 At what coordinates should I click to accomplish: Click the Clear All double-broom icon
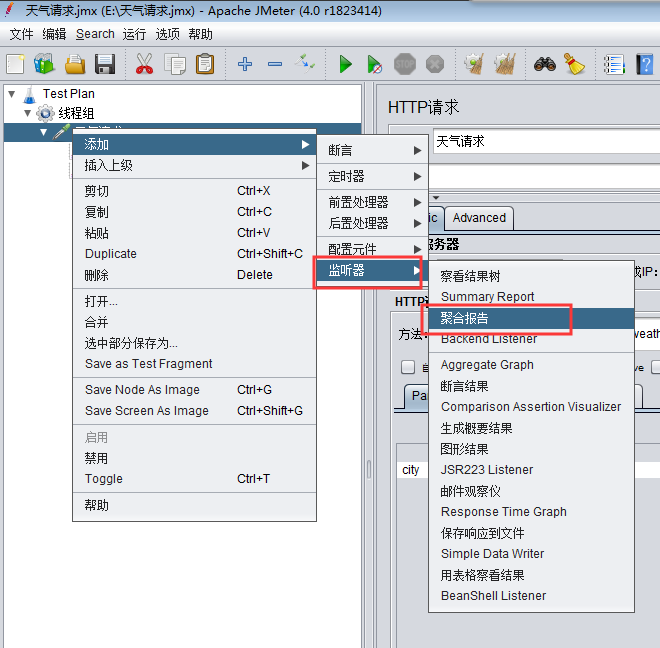(x=505, y=64)
